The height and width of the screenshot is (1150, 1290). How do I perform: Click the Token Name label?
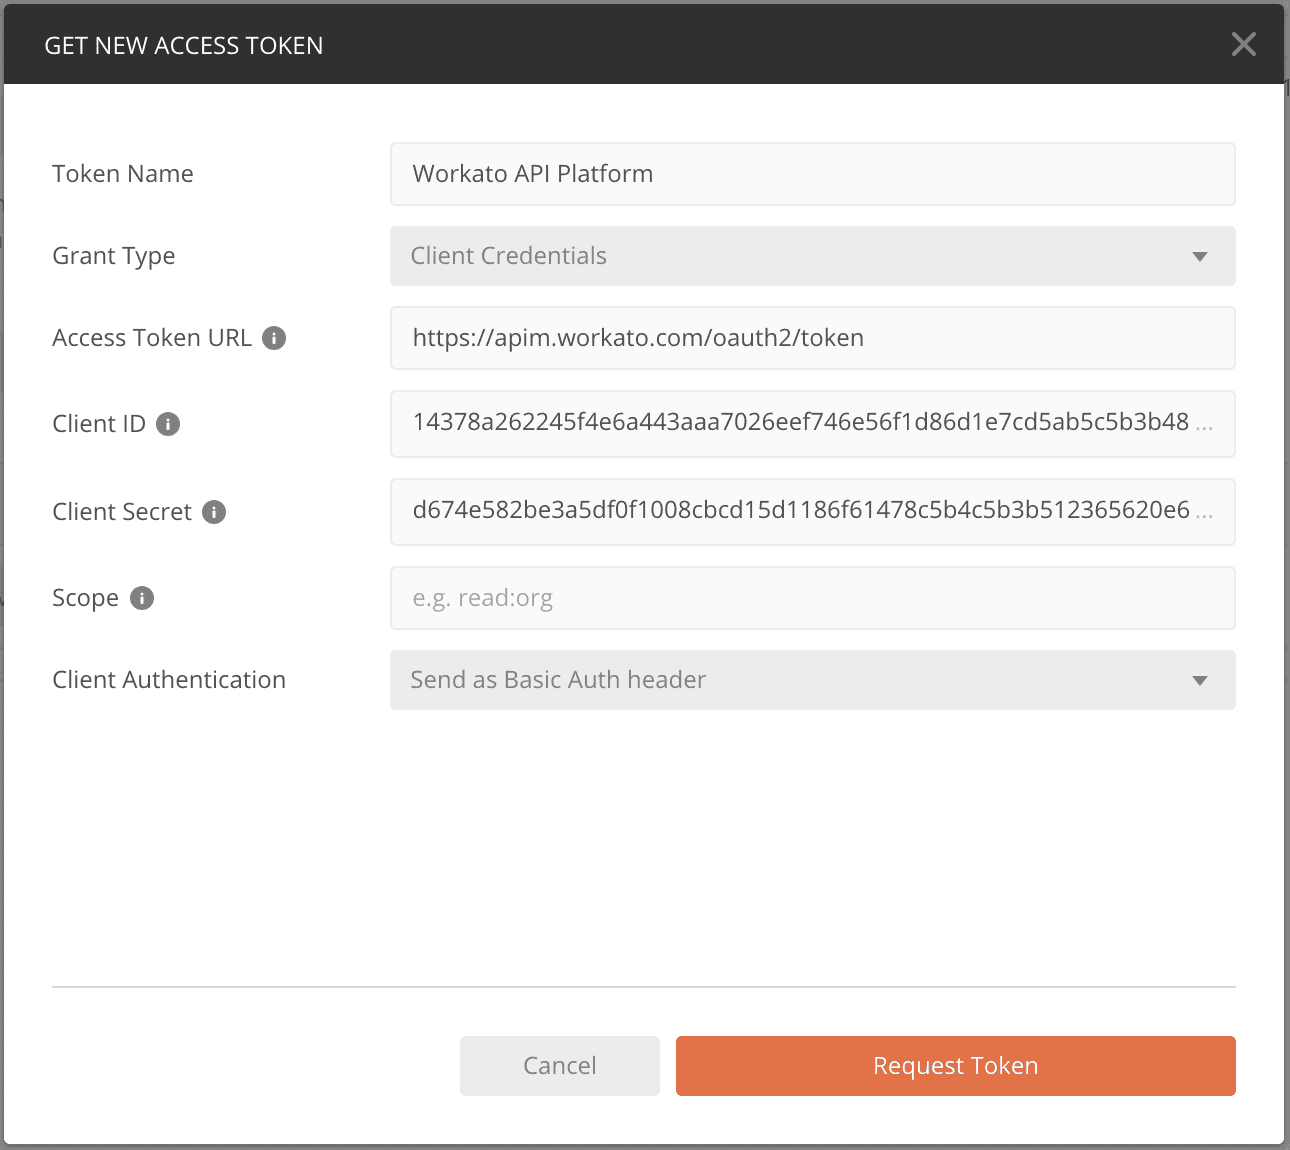coord(122,173)
